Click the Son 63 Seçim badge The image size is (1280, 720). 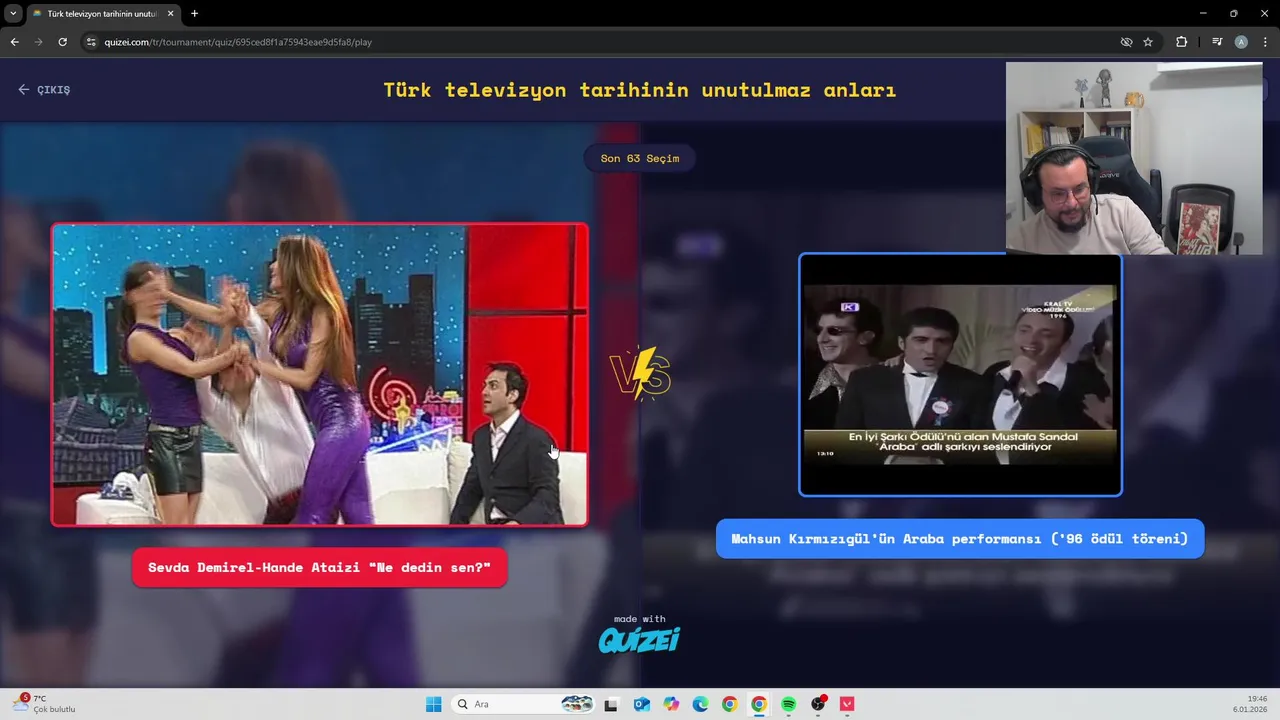tap(640, 158)
